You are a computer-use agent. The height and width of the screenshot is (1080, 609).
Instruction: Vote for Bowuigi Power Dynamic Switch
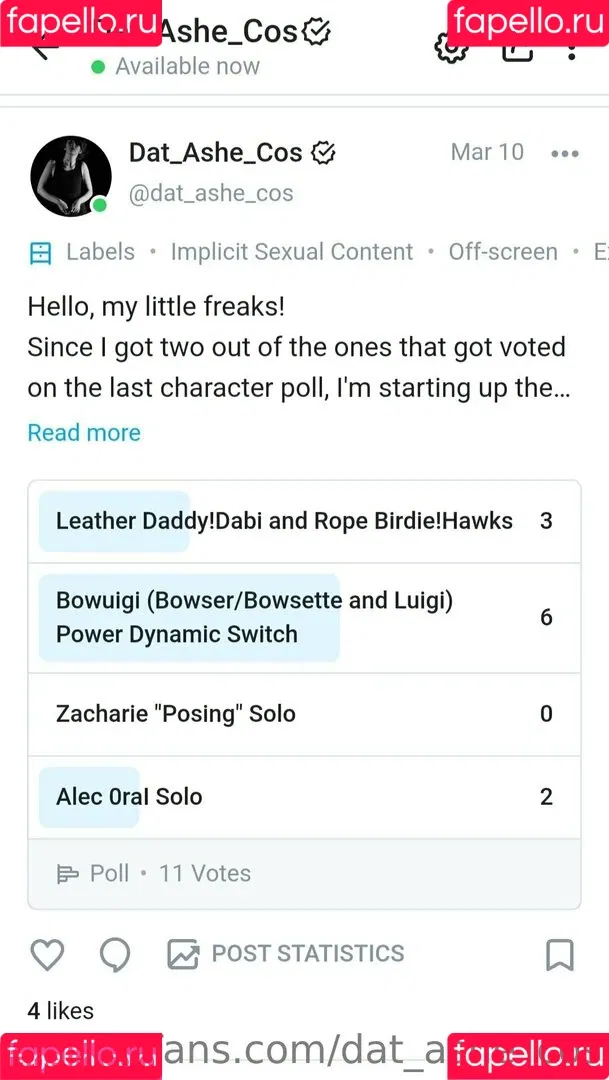[304, 618]
